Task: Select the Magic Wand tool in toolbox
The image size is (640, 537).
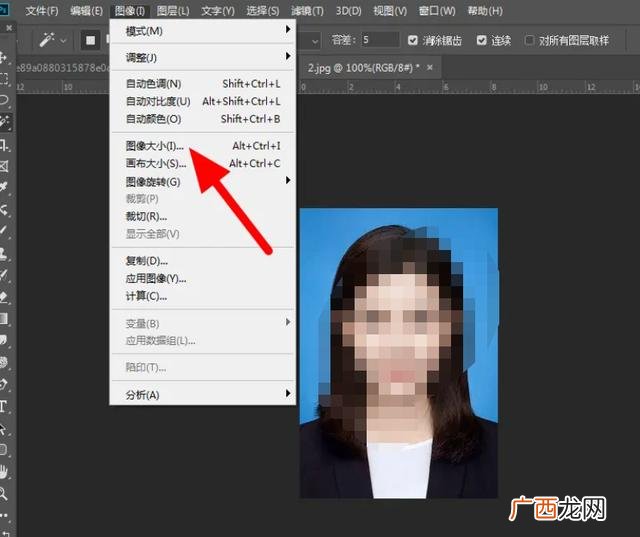Action: (x=5, y=122)
